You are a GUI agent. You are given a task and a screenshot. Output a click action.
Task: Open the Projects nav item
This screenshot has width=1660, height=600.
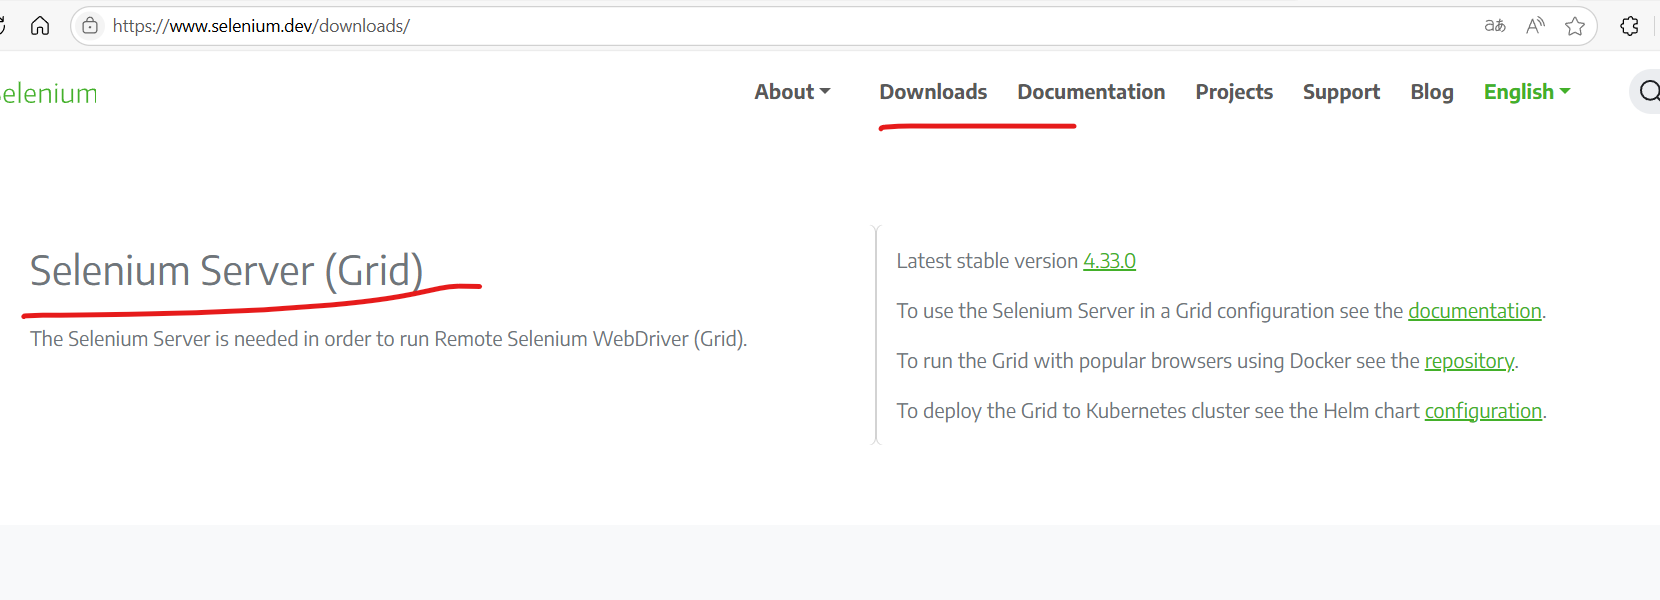[x=1234, y=92]
